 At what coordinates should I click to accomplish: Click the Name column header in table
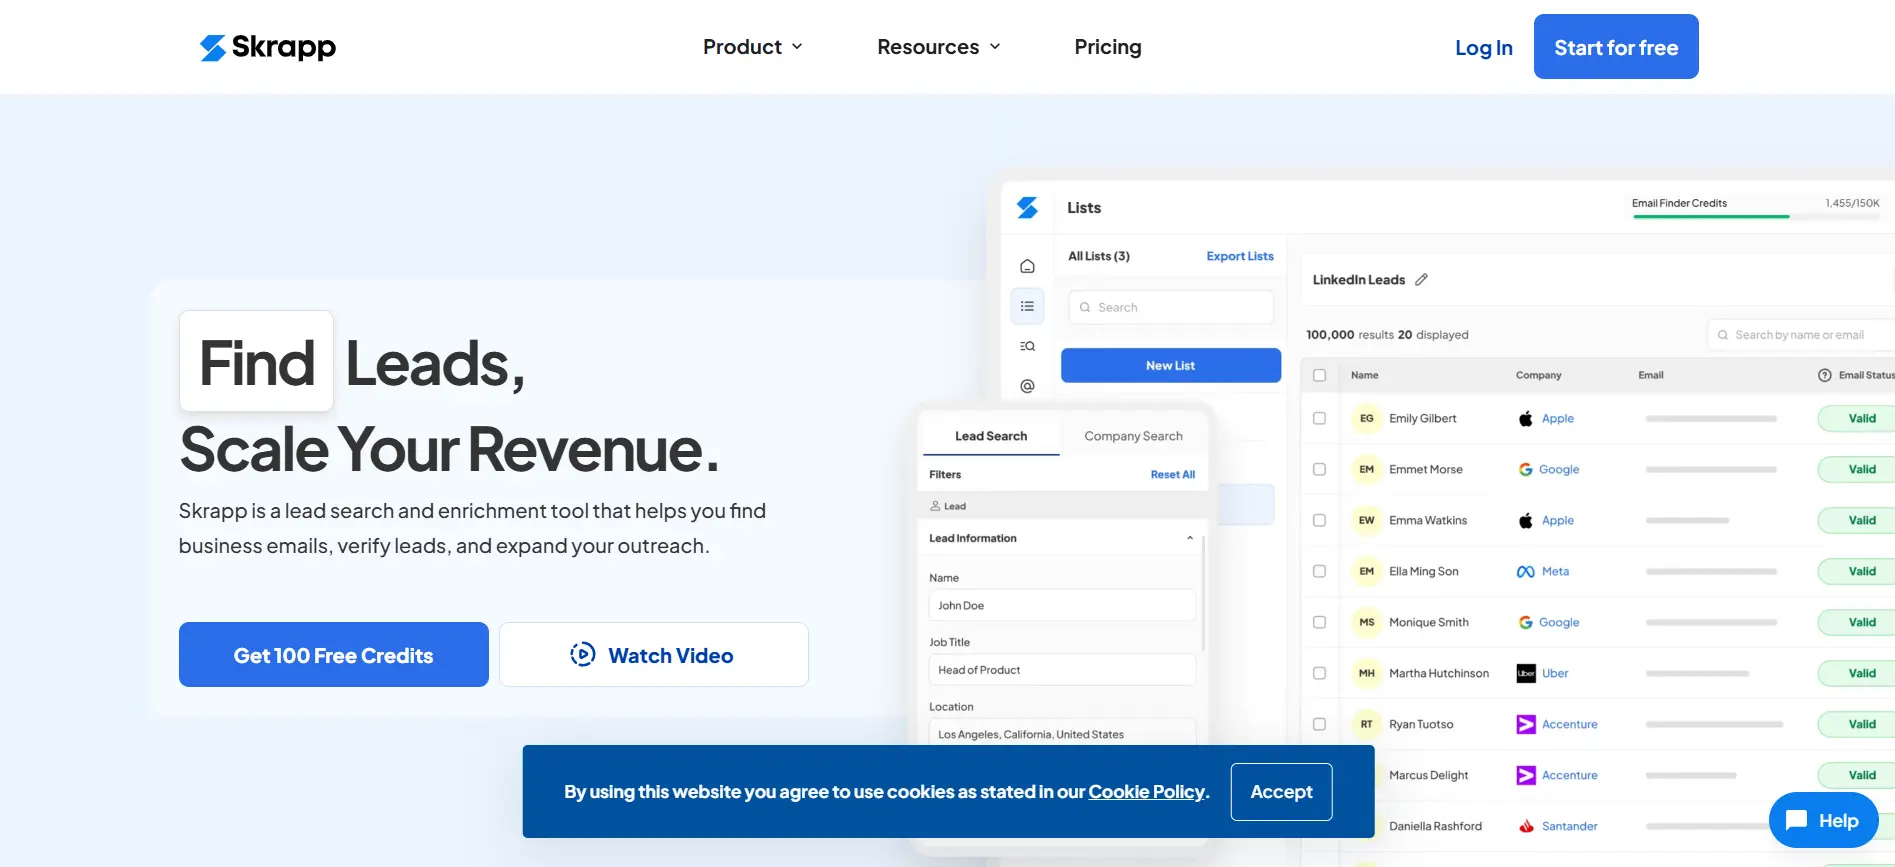point(1364,376)
